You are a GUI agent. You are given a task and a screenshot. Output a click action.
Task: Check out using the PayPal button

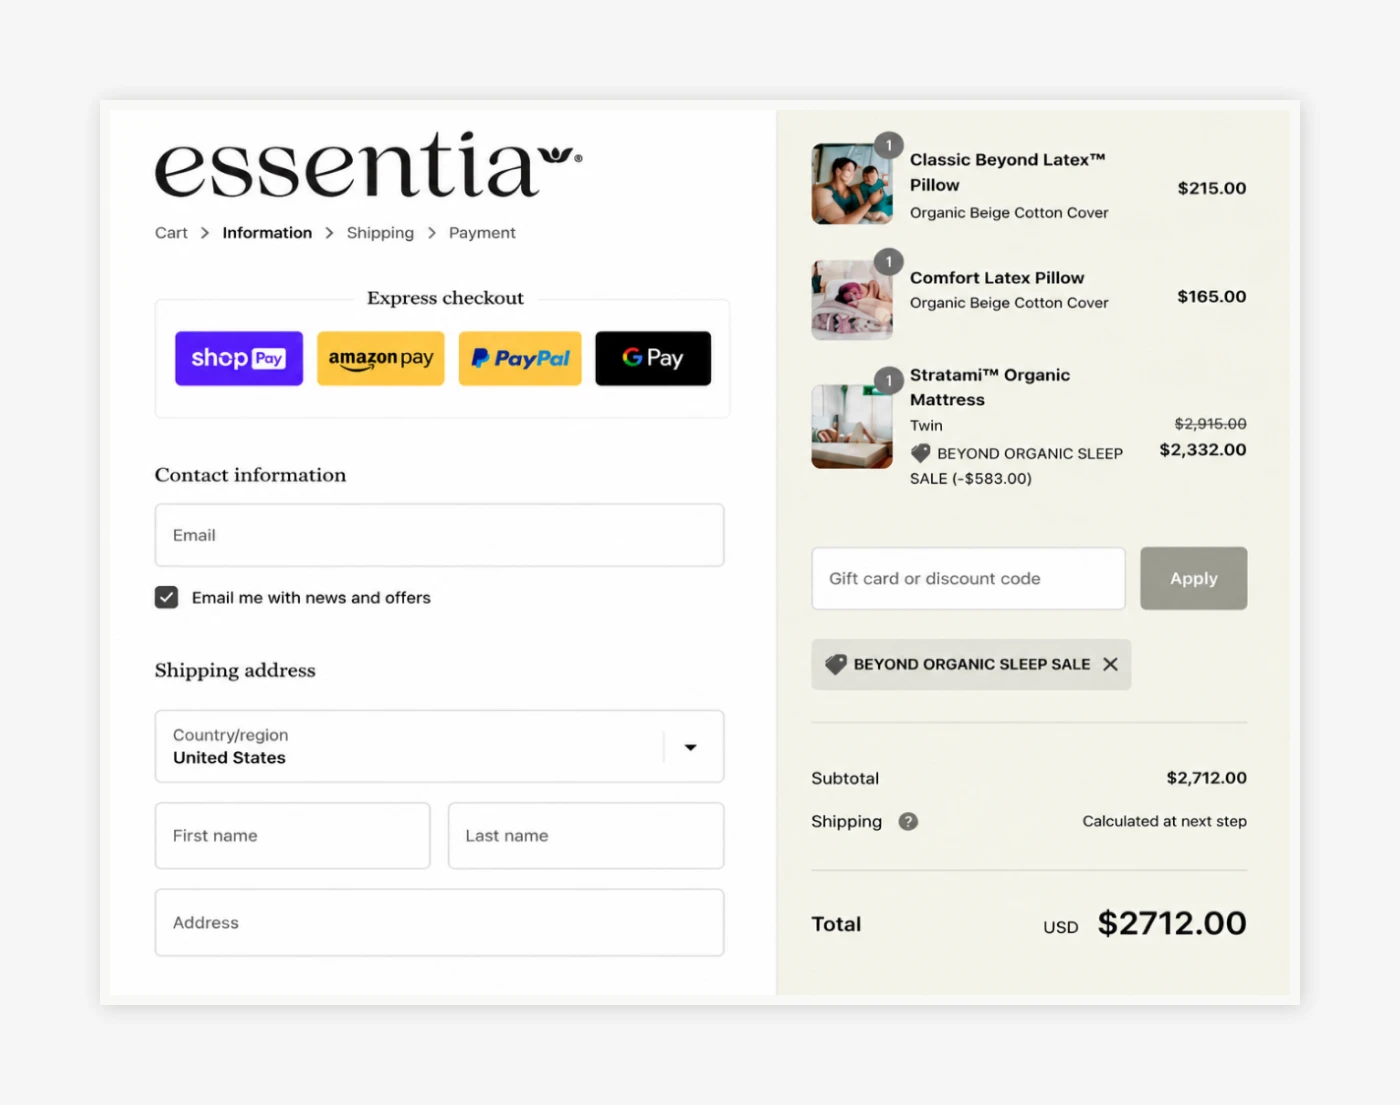point(520,358)
